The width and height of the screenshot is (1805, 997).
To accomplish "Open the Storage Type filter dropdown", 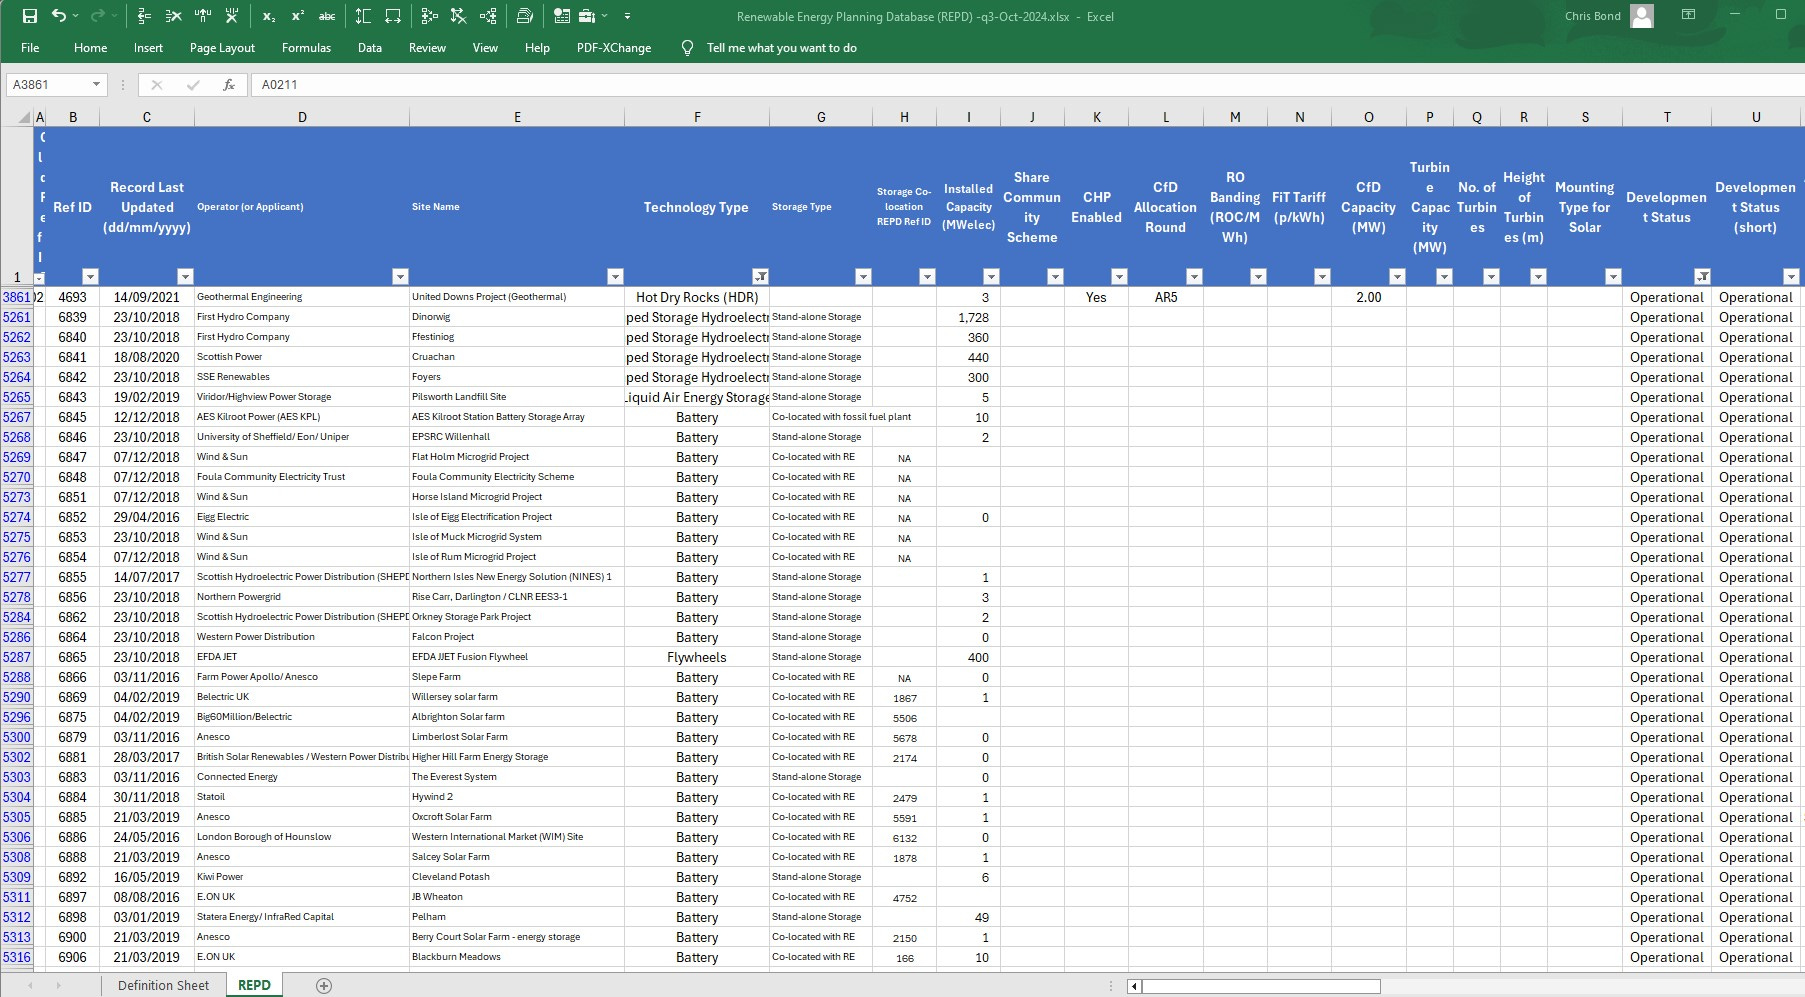I will tap(863, 276).
